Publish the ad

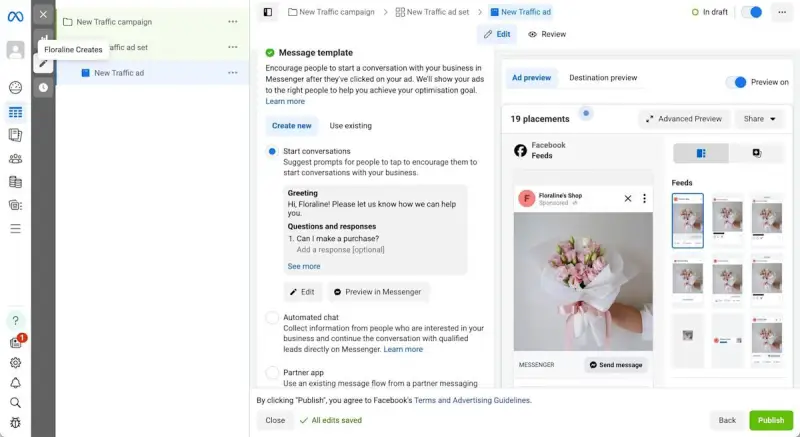point(770,420)
